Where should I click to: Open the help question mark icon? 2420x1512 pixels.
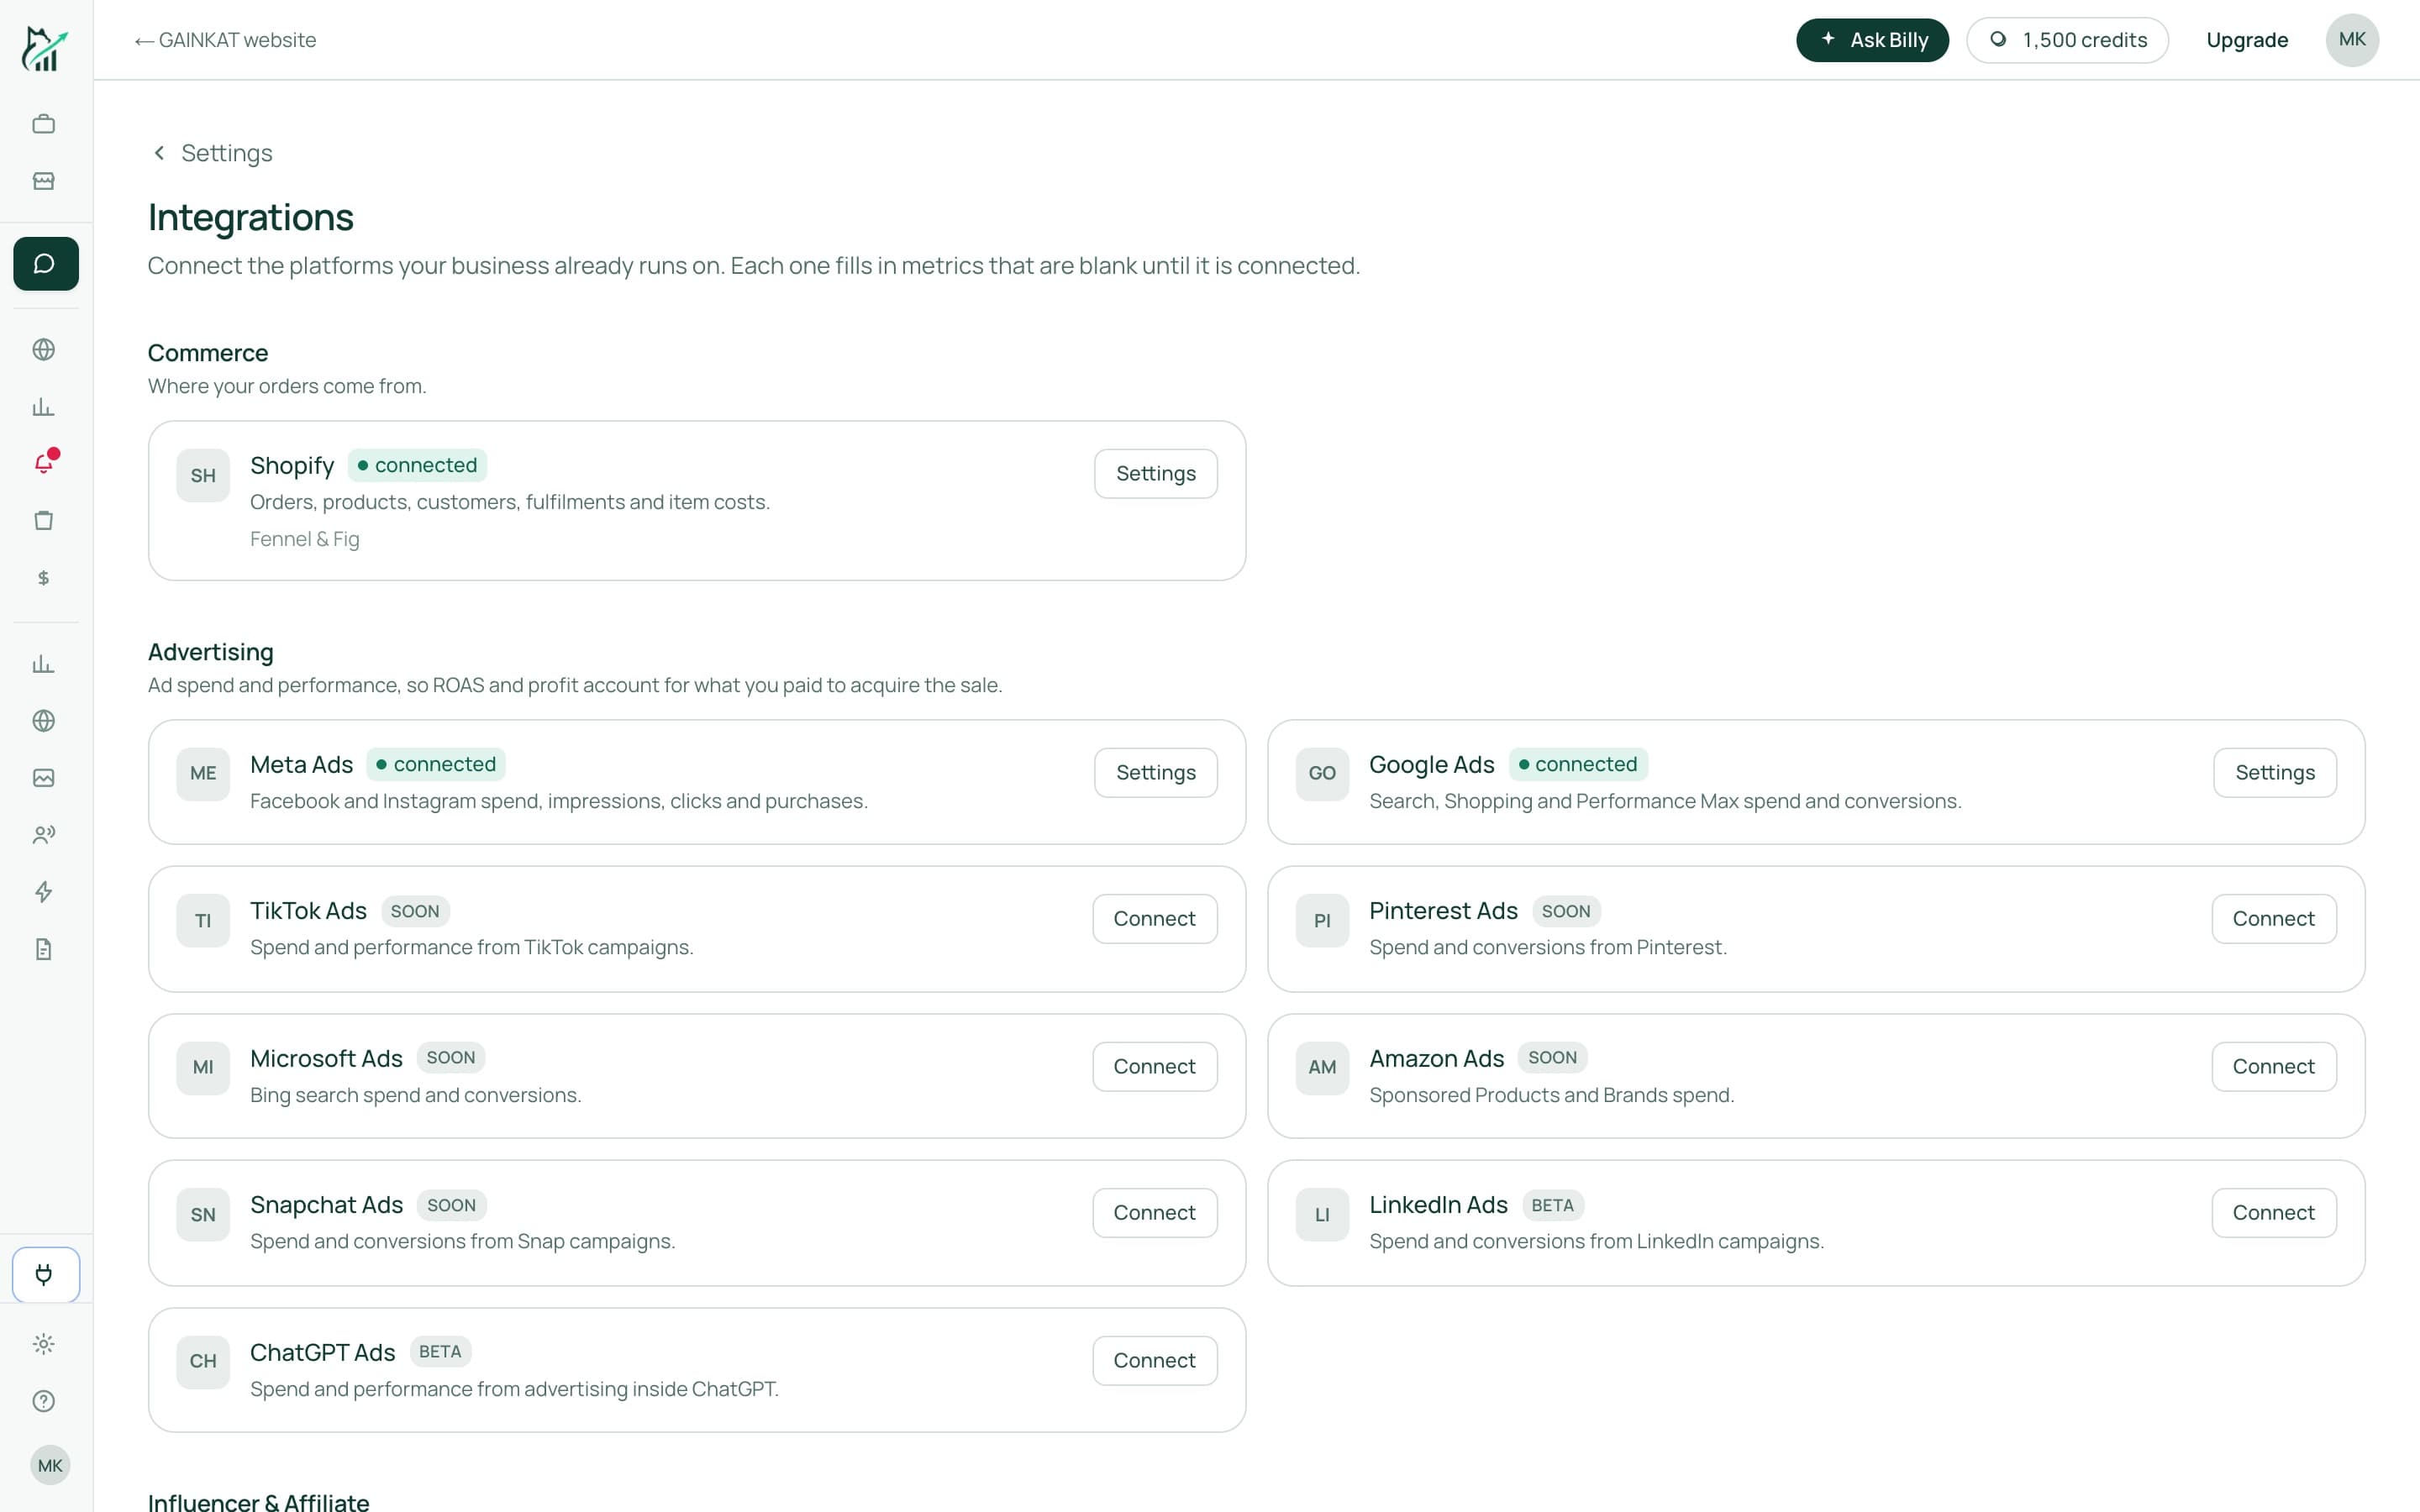point(44,1401)
